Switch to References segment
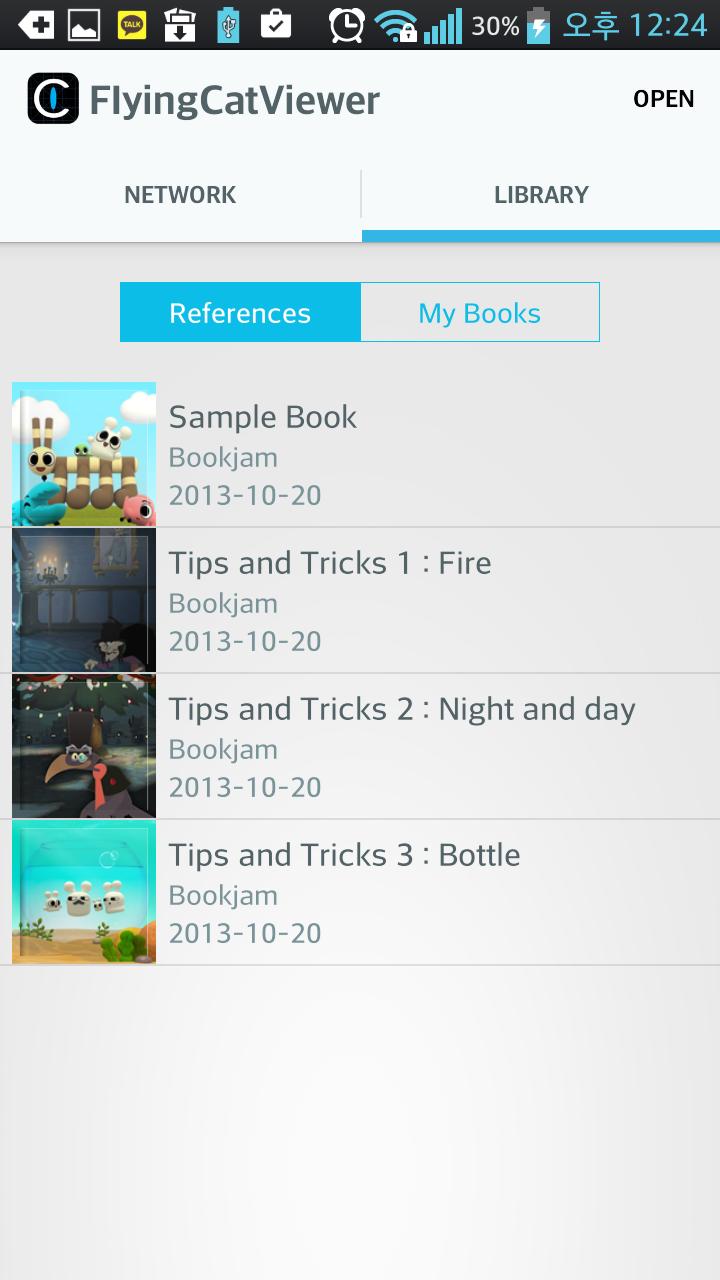Screen dimensions: 720x1280 pos(240,313)
